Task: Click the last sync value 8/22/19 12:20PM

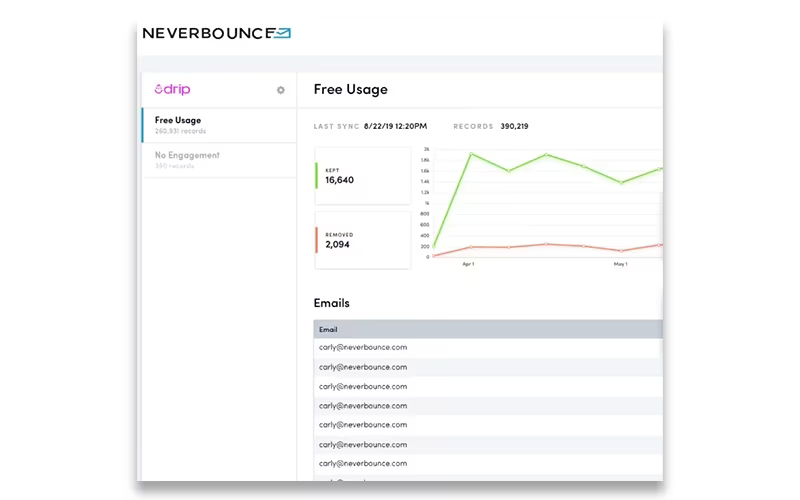Action: [x=395, y=126]
